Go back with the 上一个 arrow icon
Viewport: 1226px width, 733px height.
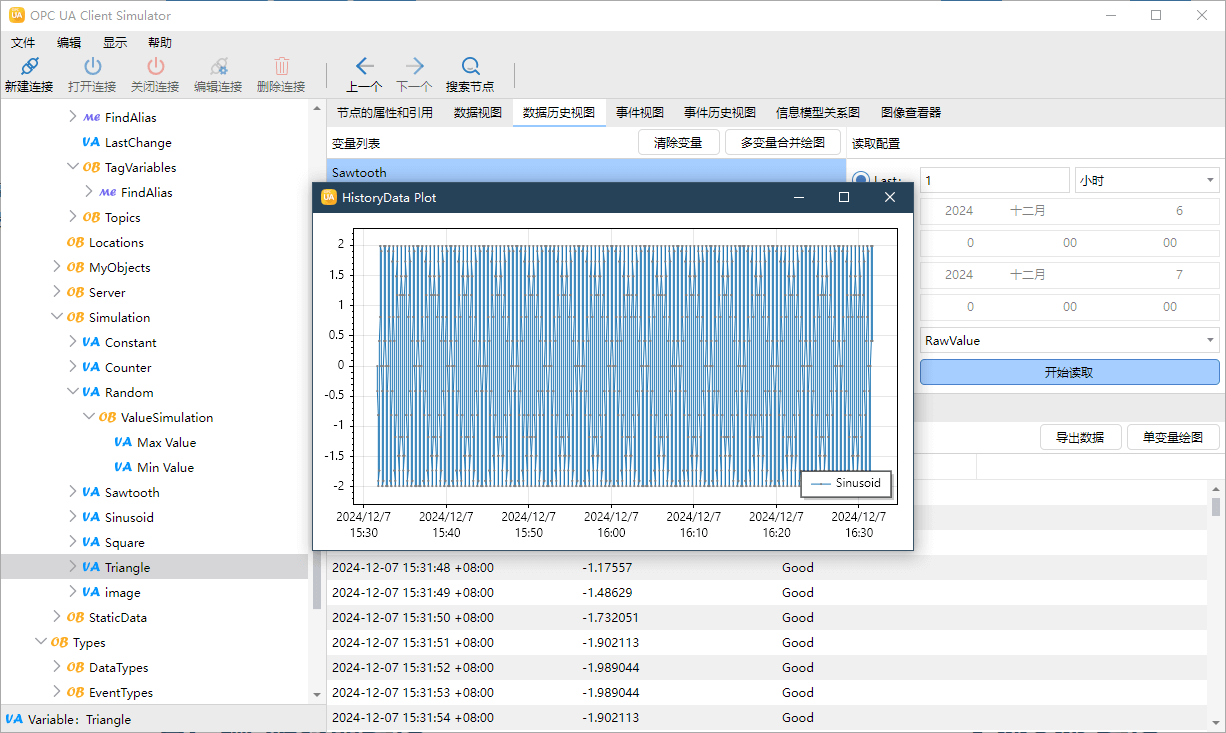pos(364,67)
